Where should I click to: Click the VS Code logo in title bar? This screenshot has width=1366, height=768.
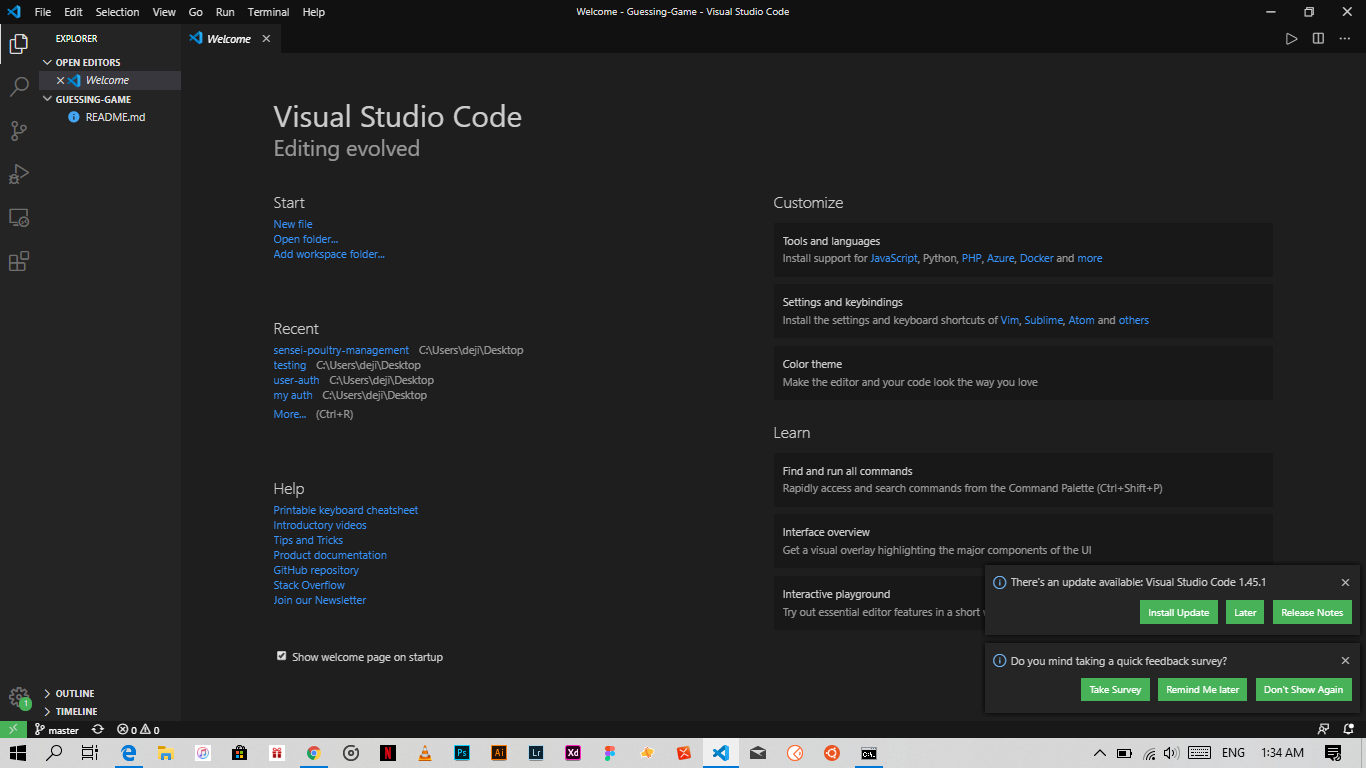[x=14, y=12]
